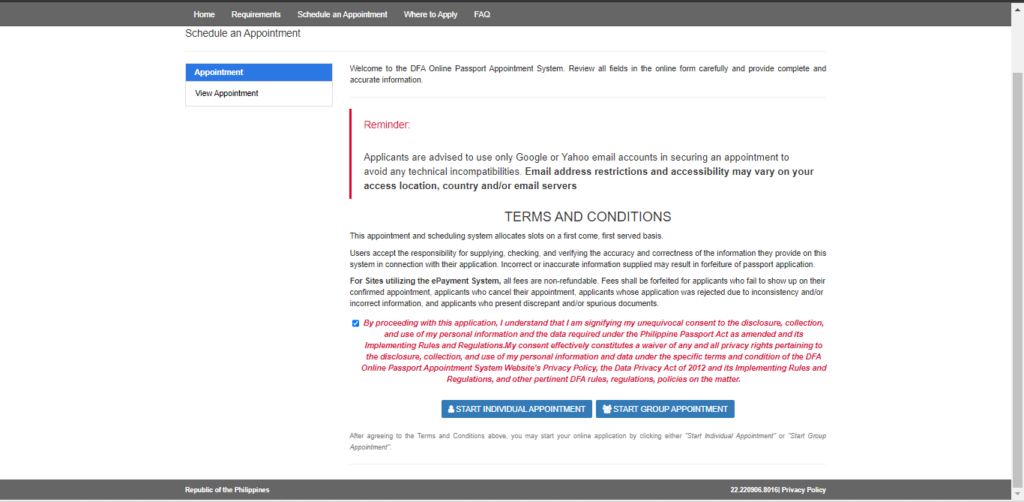Image resolution: width=1024 pixels, height=502 pixels.
Task: Open the FAQ page
Action: [482, 14]
